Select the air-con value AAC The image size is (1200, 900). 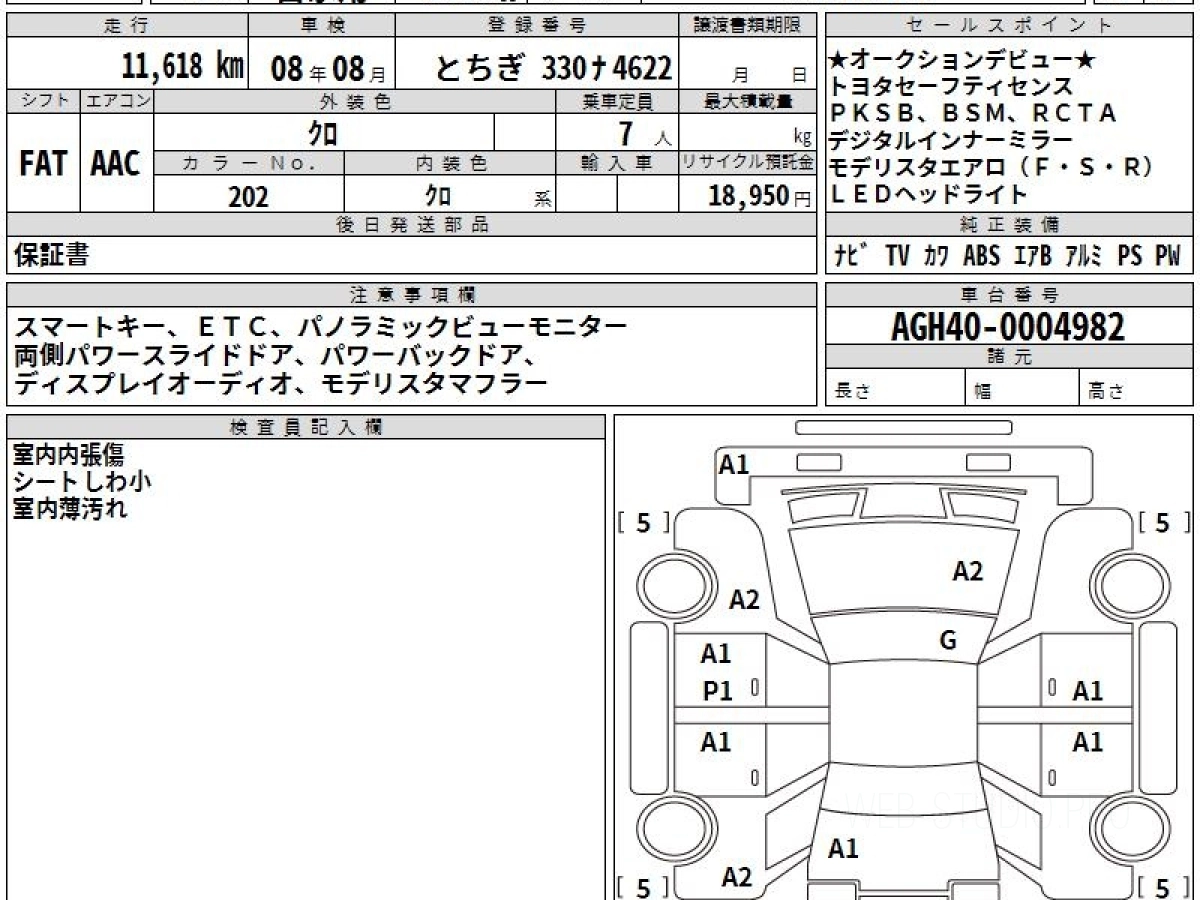click(x=116, y=163)
